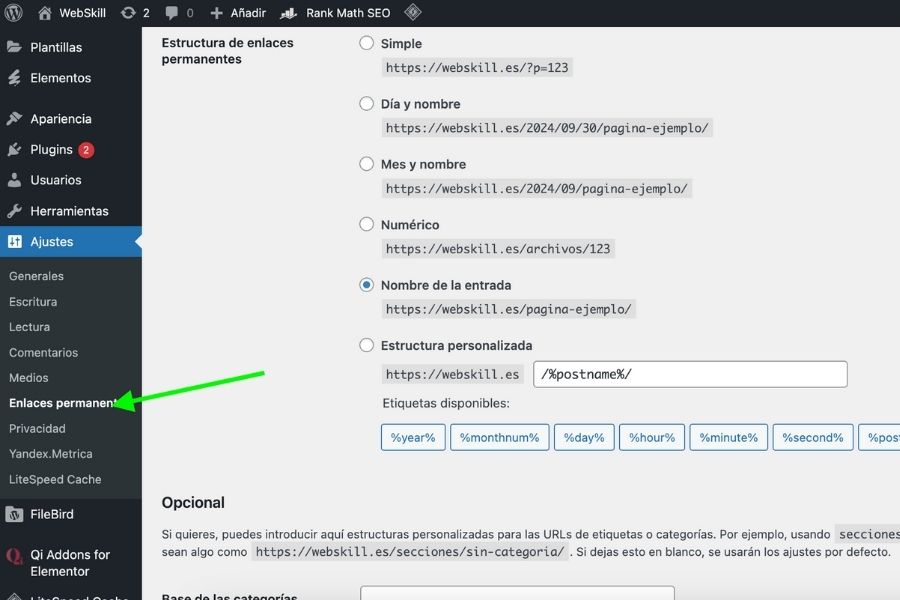Click the example URL https://webskill.es/archivos/123

click(x=498, y=249)
